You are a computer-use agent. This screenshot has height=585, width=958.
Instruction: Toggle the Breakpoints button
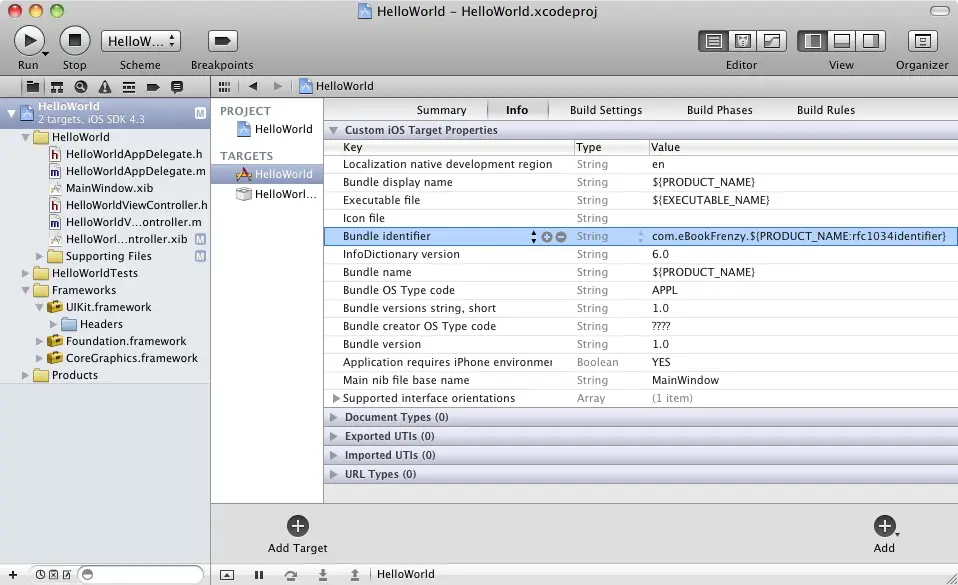pos(222,41)
